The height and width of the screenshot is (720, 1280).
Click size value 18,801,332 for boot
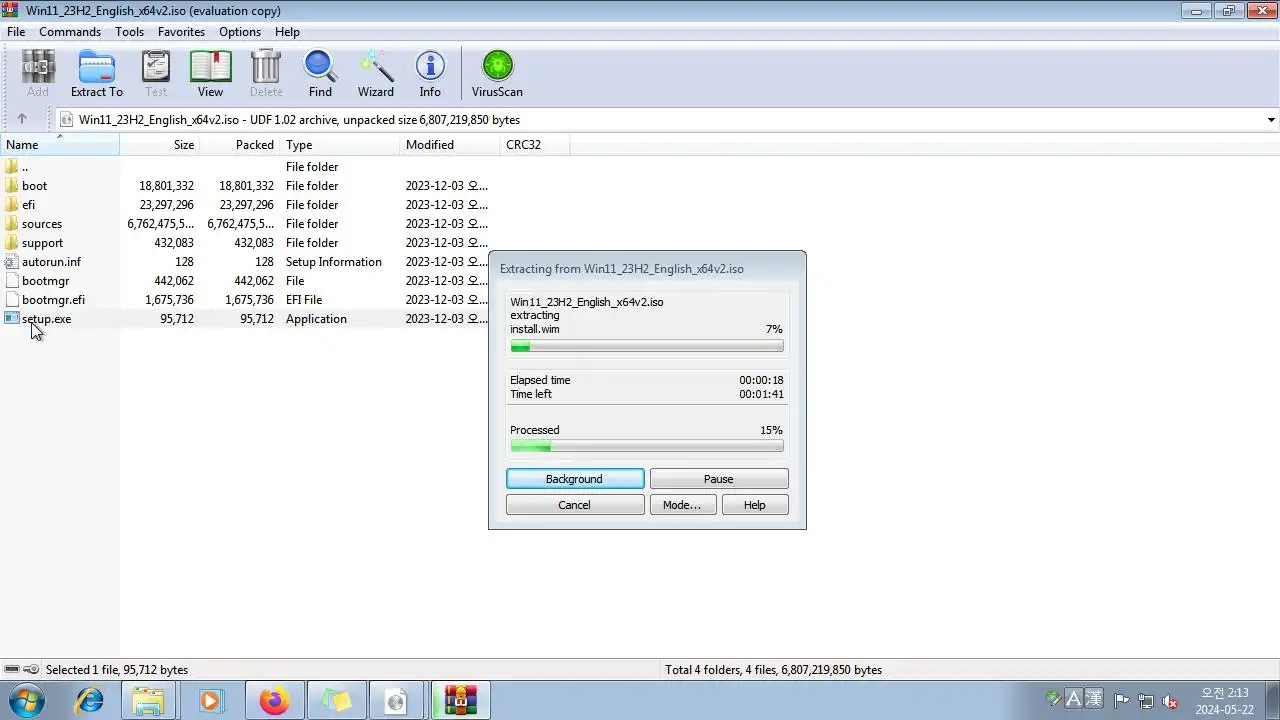(166, 185)
